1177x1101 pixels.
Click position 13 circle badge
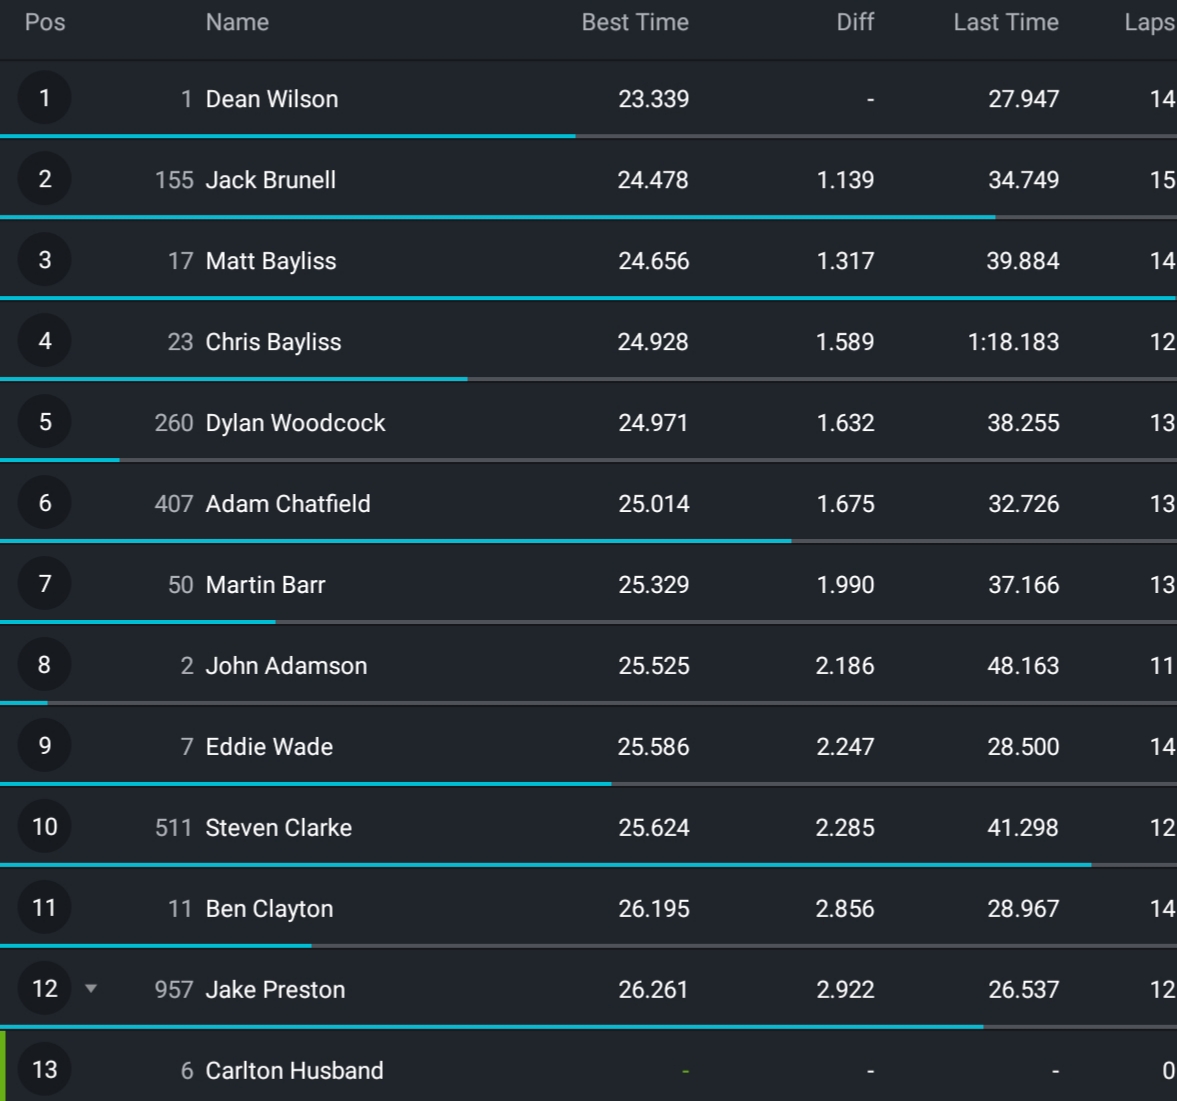click(44, 1070)
